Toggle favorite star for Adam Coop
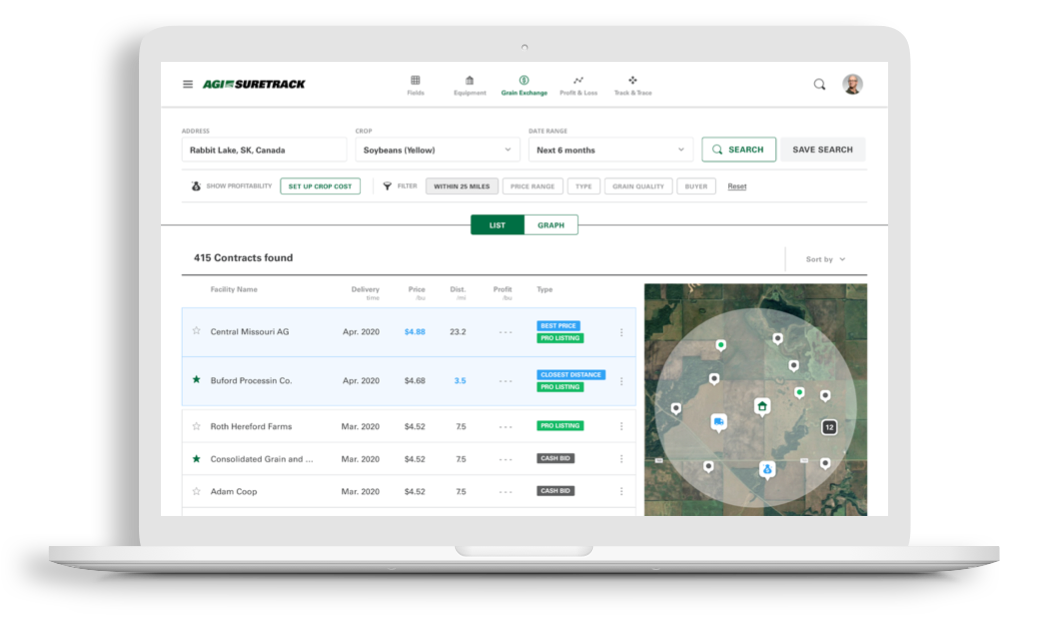The height and width of the screenshot is (628, 1056). (x=196, y=491)
